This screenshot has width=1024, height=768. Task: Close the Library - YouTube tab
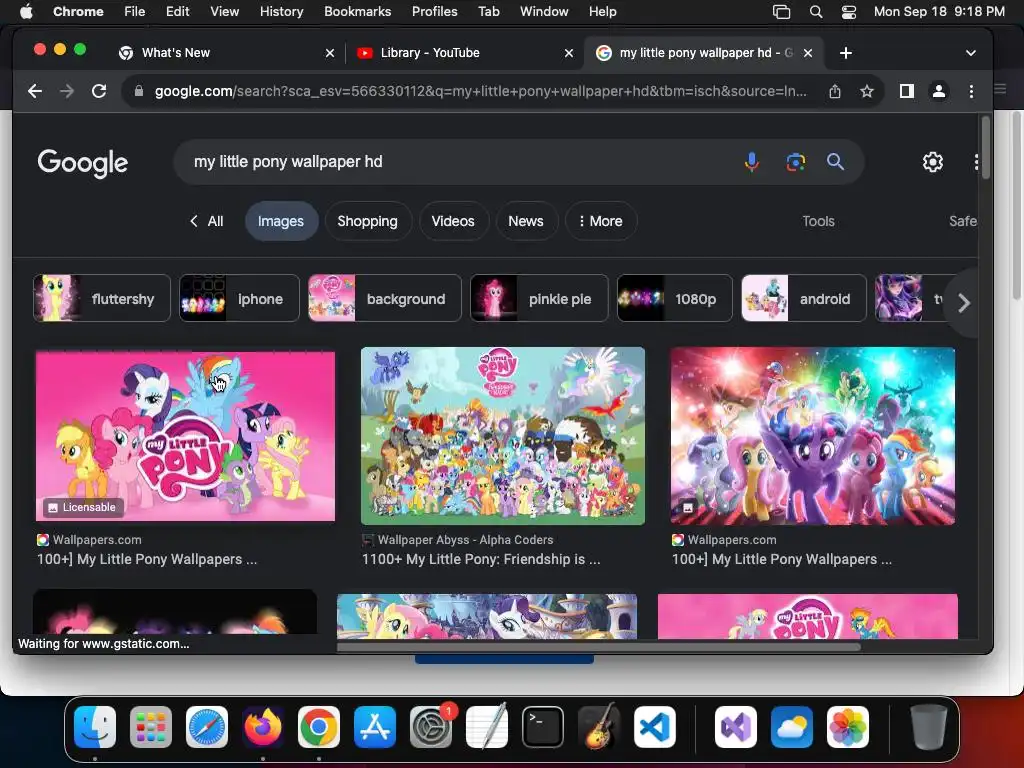(569, 53)
